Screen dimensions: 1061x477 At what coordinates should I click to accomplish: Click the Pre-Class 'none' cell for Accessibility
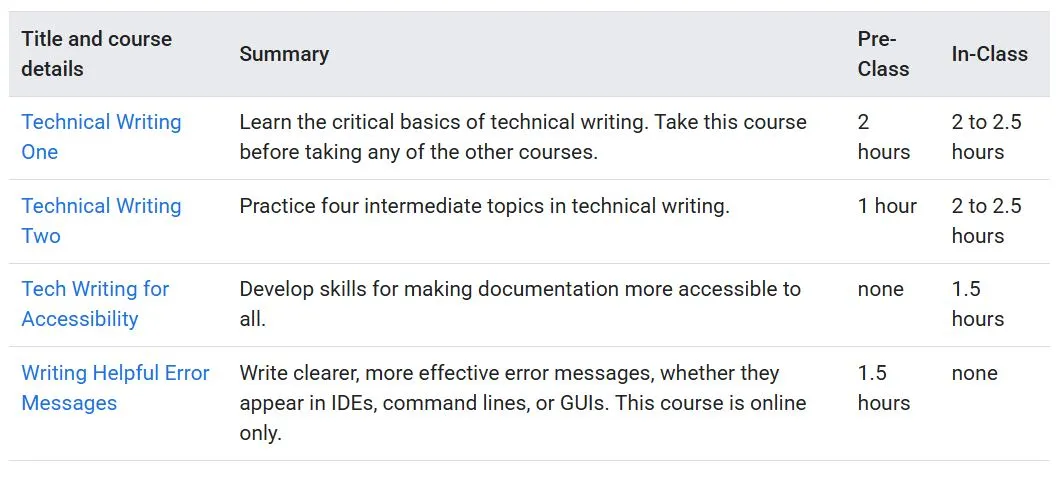click(880, 289)
